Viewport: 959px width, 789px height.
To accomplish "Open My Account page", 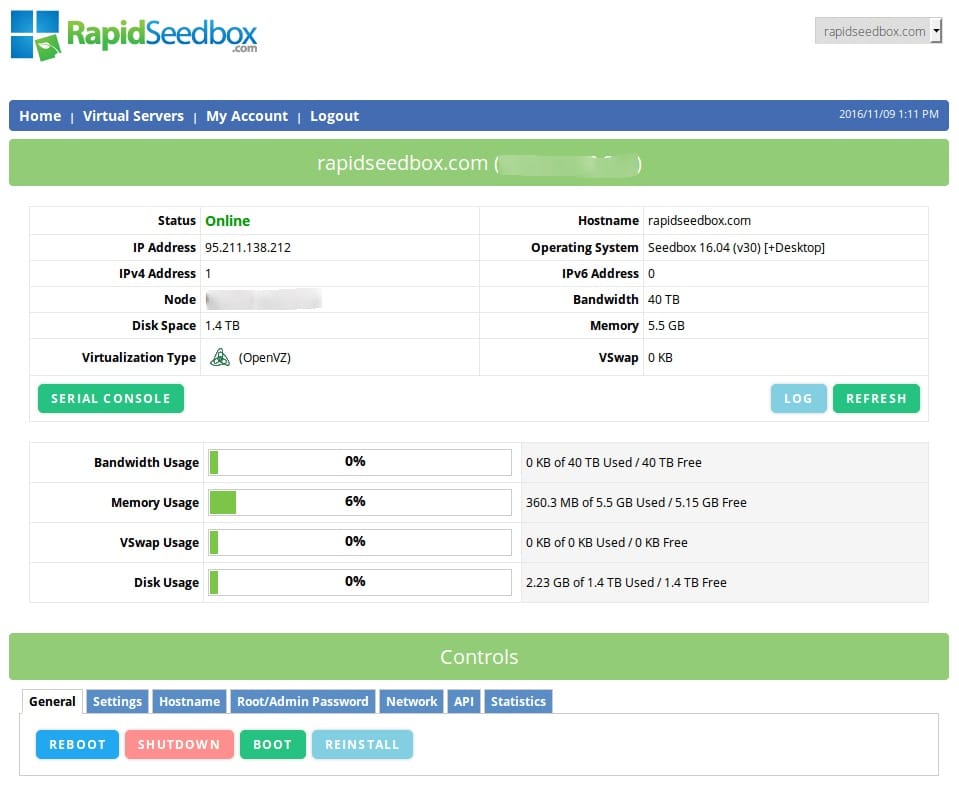I will pyautogui.click(x=246, y=116).
